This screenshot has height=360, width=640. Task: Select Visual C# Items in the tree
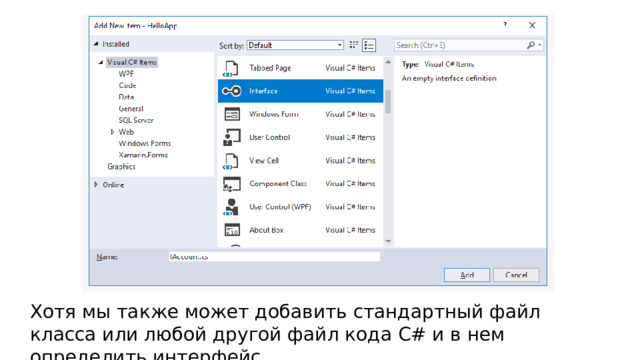click(132, 62)
